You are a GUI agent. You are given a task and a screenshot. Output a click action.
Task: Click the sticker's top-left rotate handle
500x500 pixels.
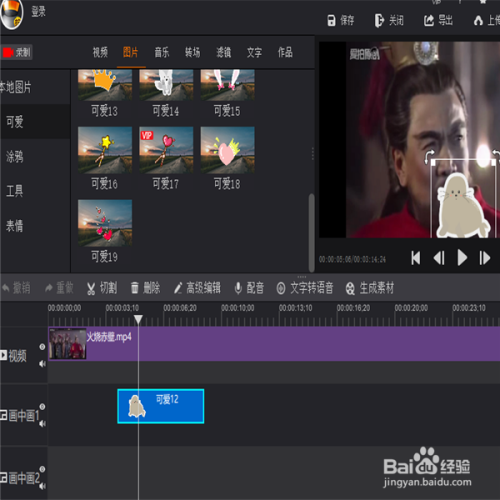(429, 156)
